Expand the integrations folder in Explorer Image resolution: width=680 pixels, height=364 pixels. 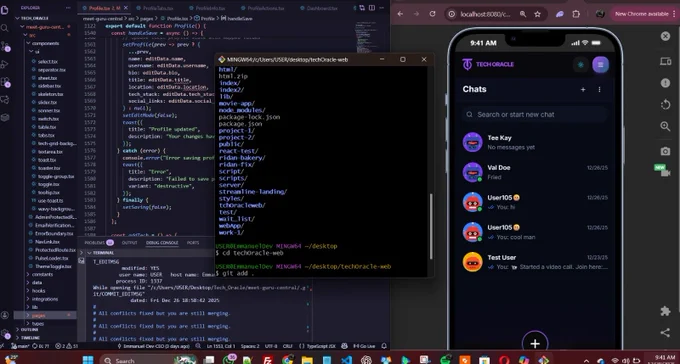(42, 299)
